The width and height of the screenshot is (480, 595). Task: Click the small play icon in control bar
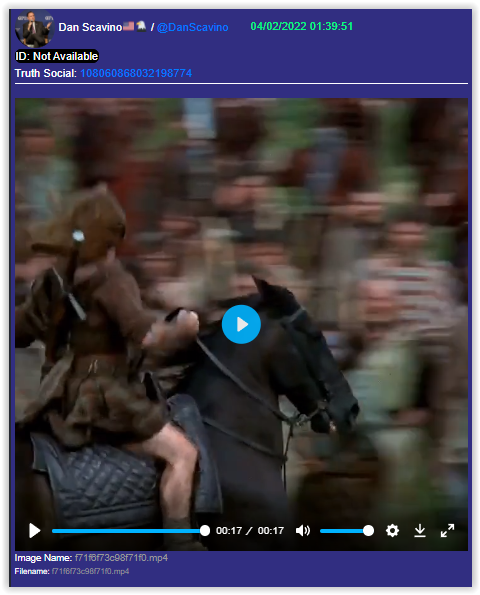point(35,530)
